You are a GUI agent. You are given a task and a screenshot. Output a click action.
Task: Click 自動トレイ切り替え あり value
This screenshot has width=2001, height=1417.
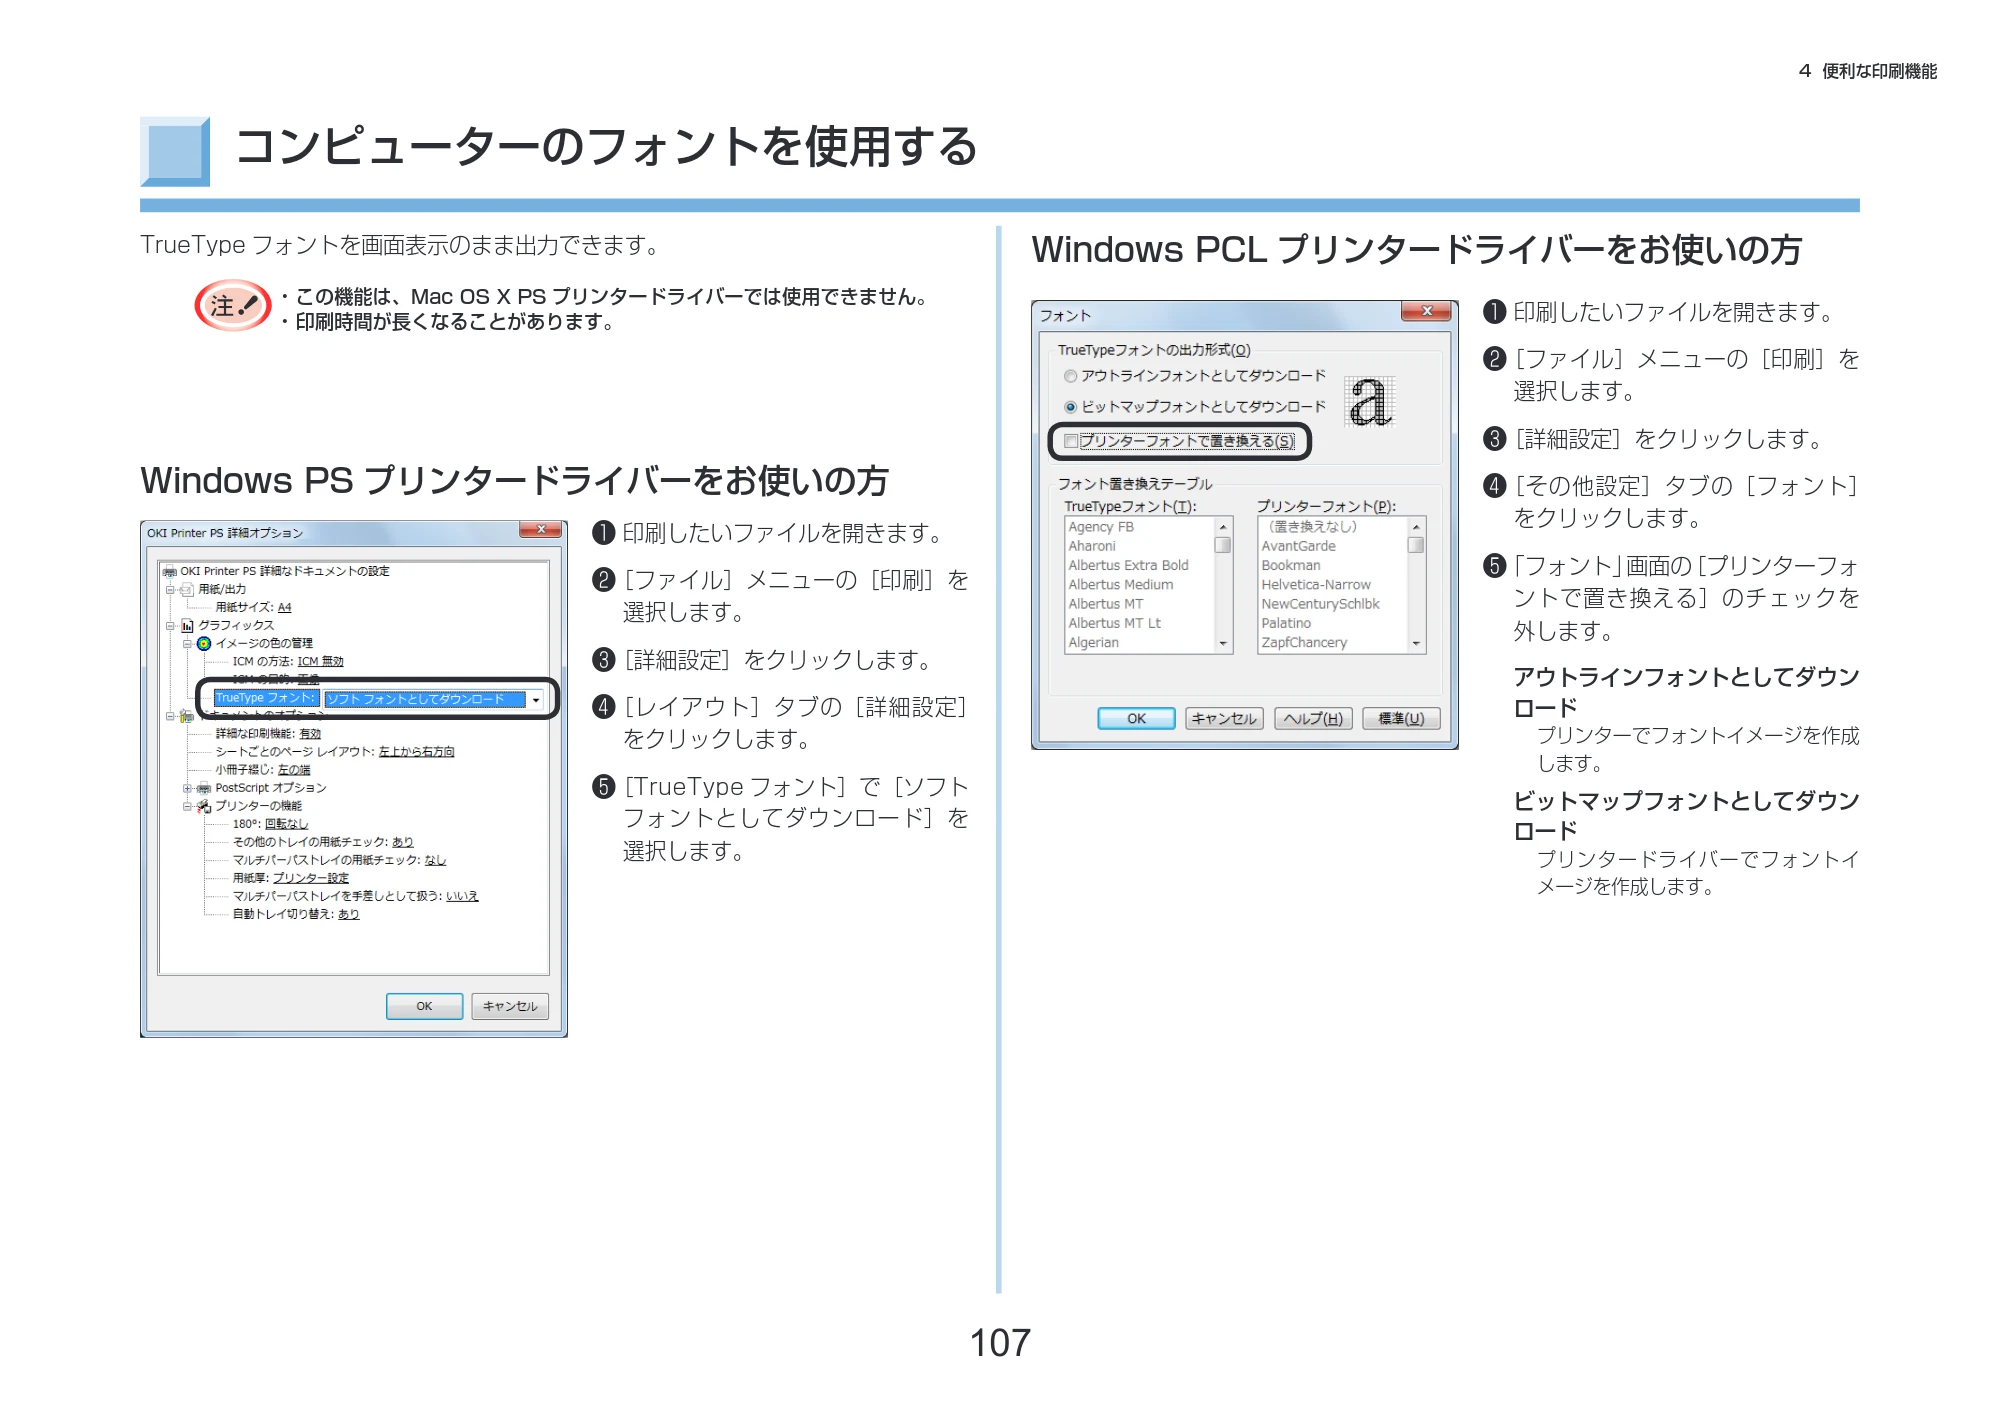pyautogui.click(x=349, y=914)
